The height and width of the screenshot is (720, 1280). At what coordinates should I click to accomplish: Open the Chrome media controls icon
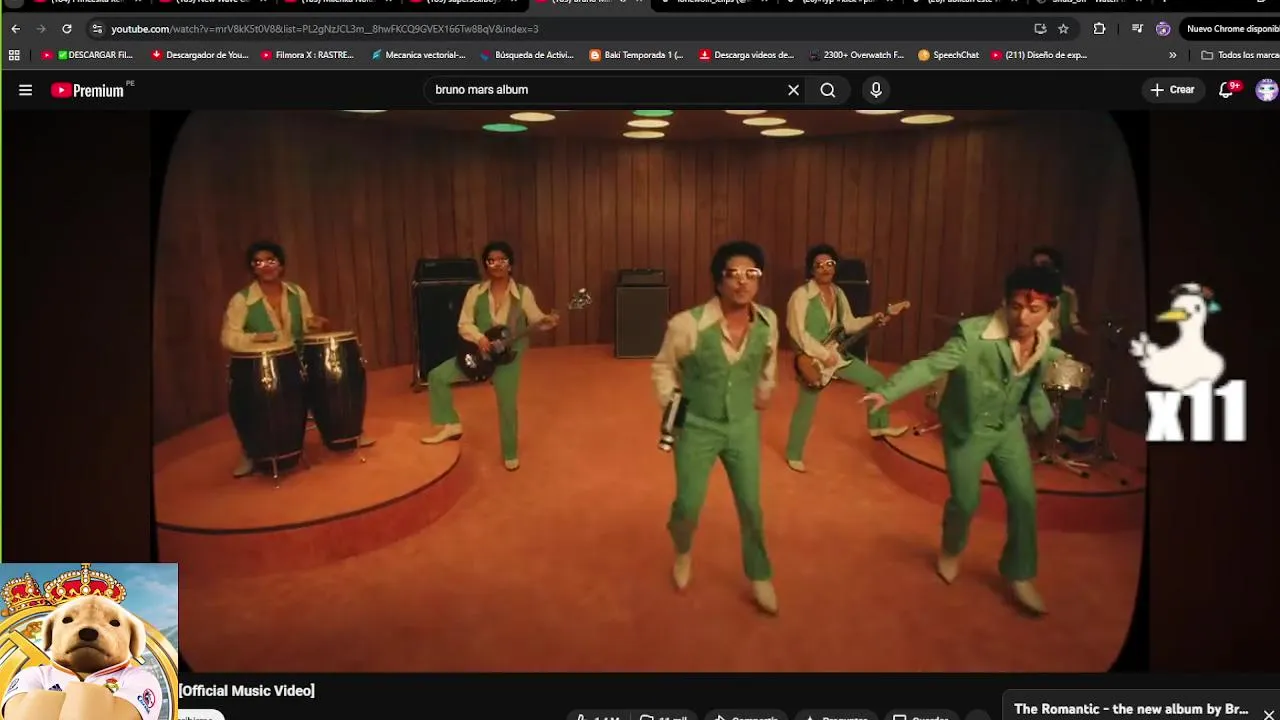click(1137, 29)
